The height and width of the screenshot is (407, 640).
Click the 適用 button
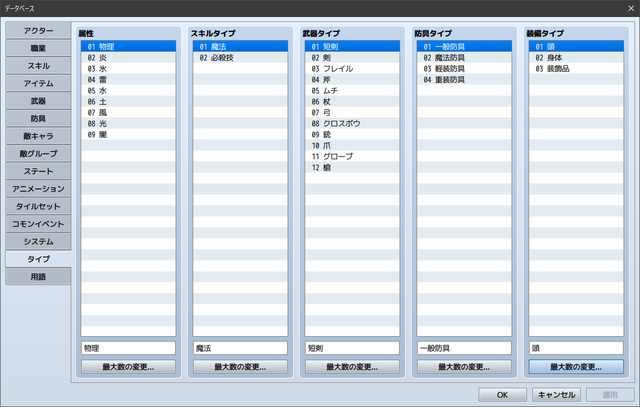coord(610,395)
